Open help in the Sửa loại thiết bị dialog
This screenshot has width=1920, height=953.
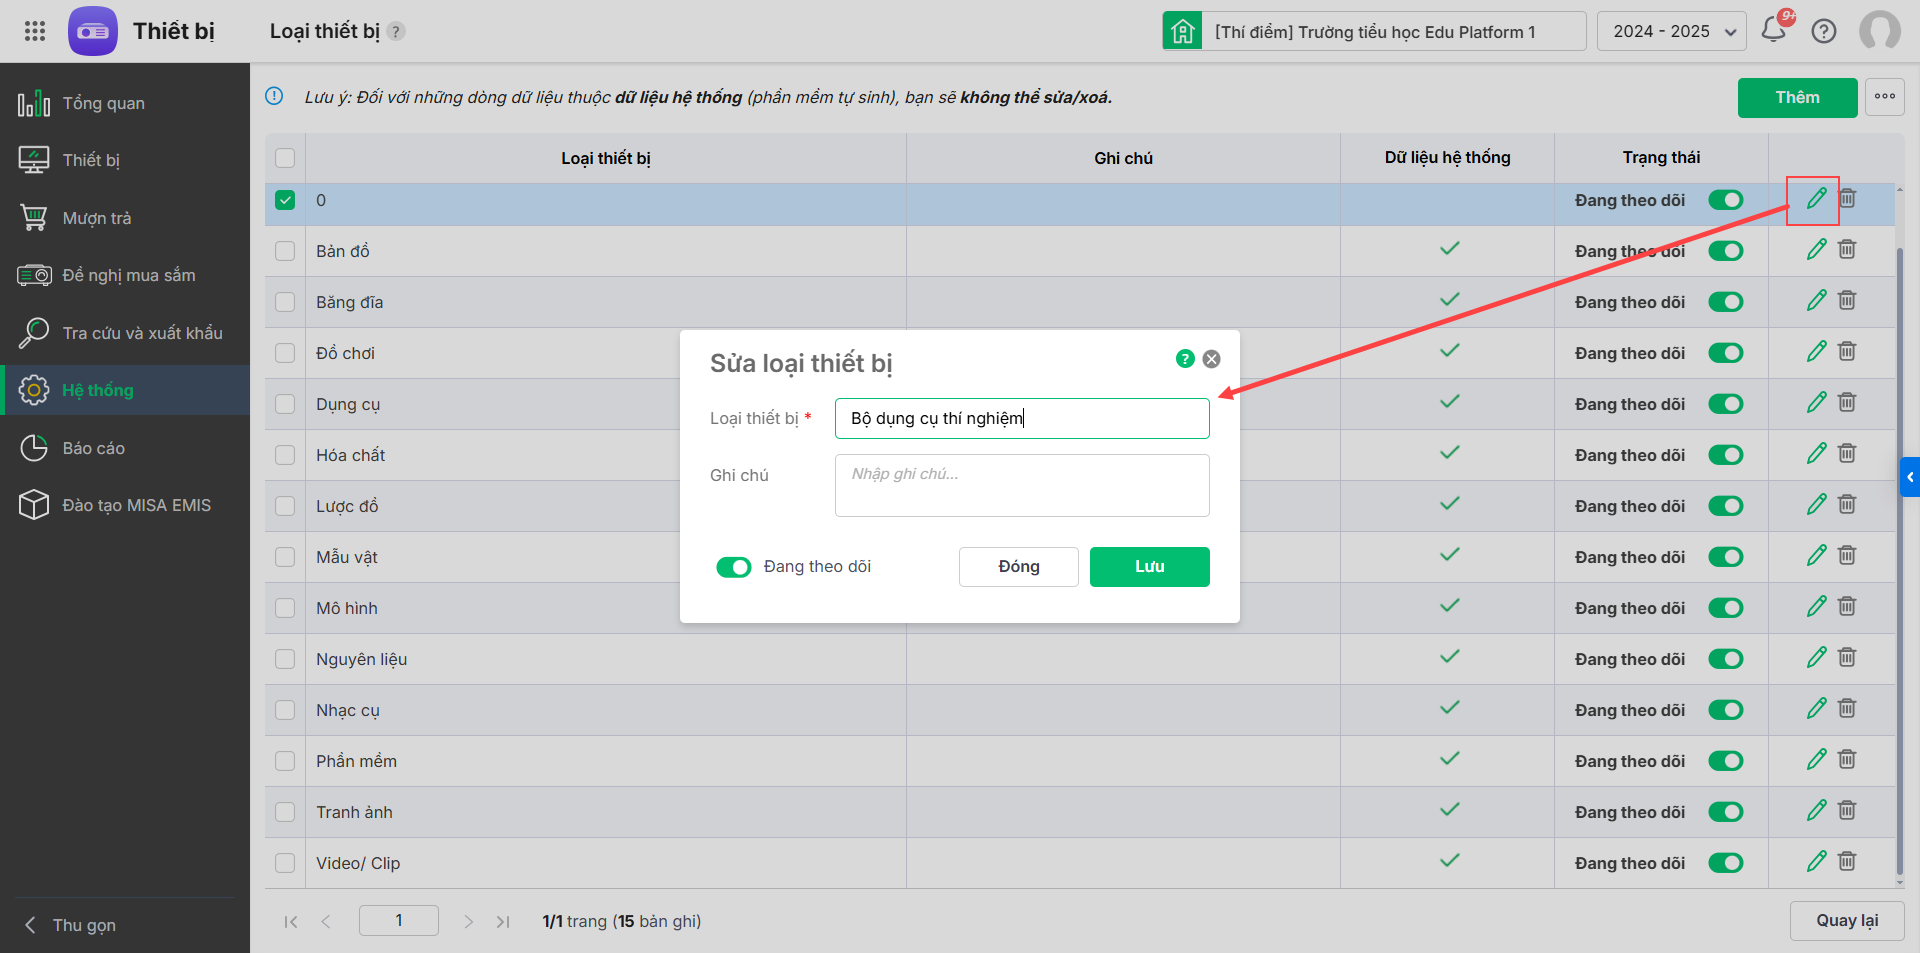1185,359
